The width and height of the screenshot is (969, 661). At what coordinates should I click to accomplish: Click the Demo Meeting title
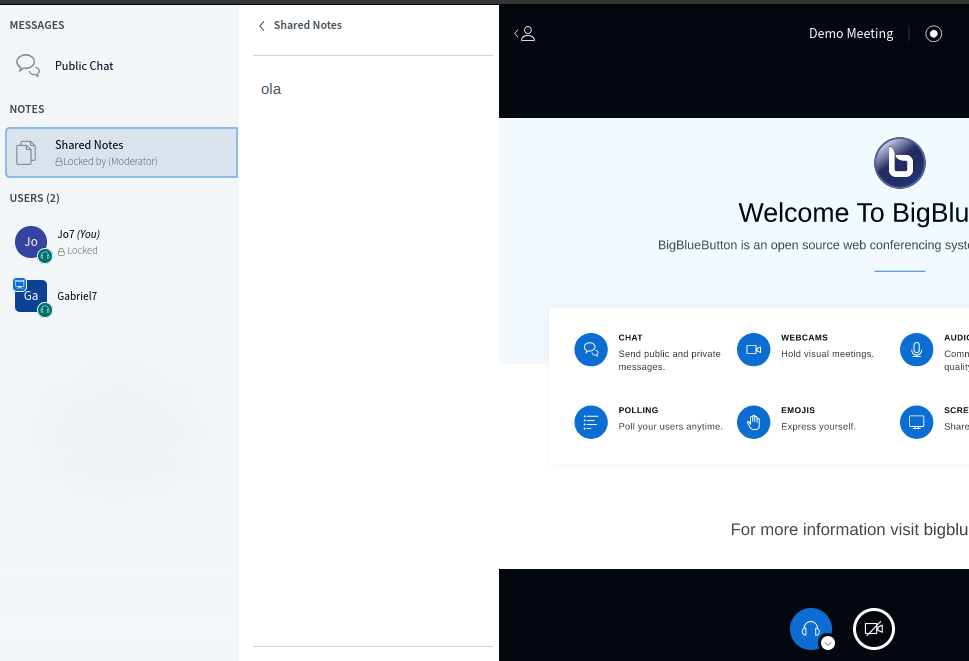(851, 33)
